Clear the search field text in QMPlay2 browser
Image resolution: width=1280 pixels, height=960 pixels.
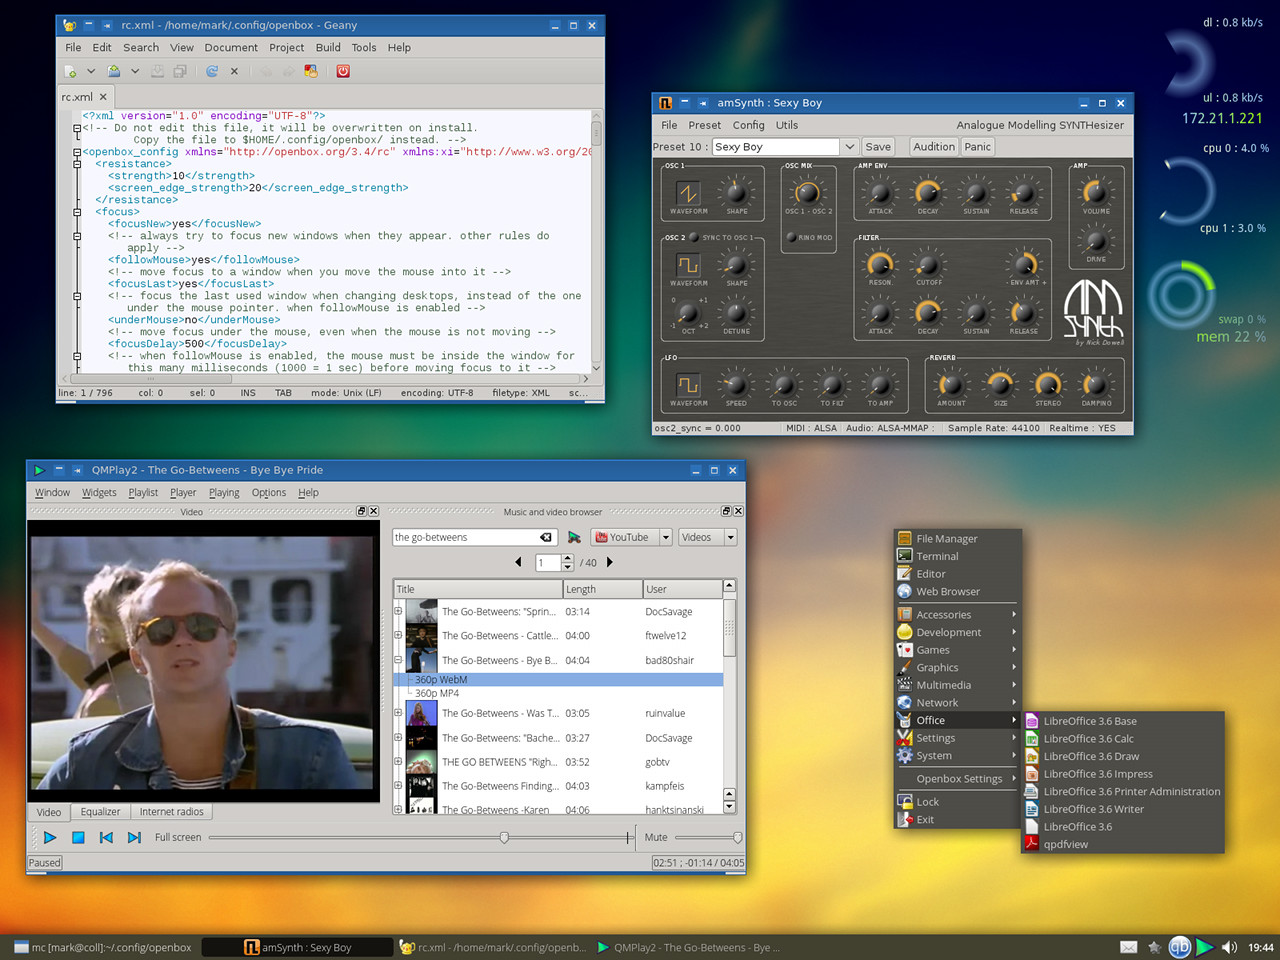pos(546,537)
